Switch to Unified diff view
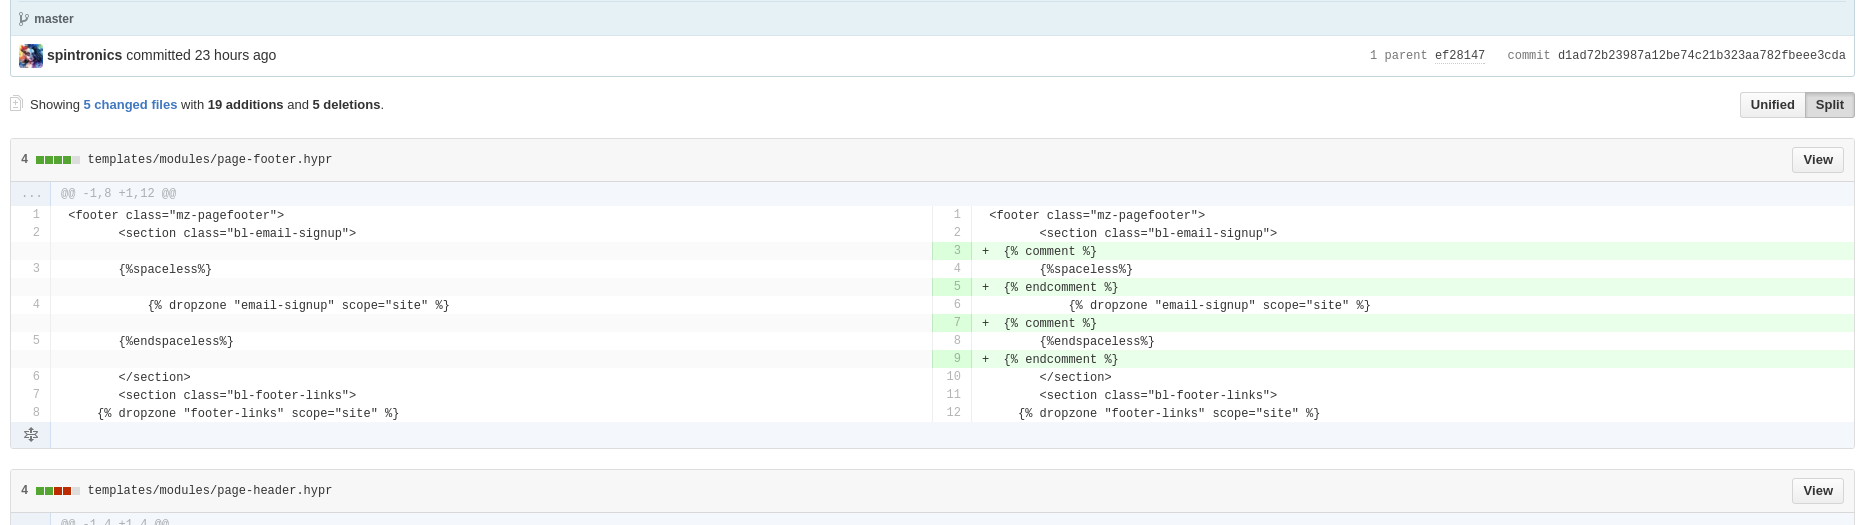 (x=1772, y=105)
